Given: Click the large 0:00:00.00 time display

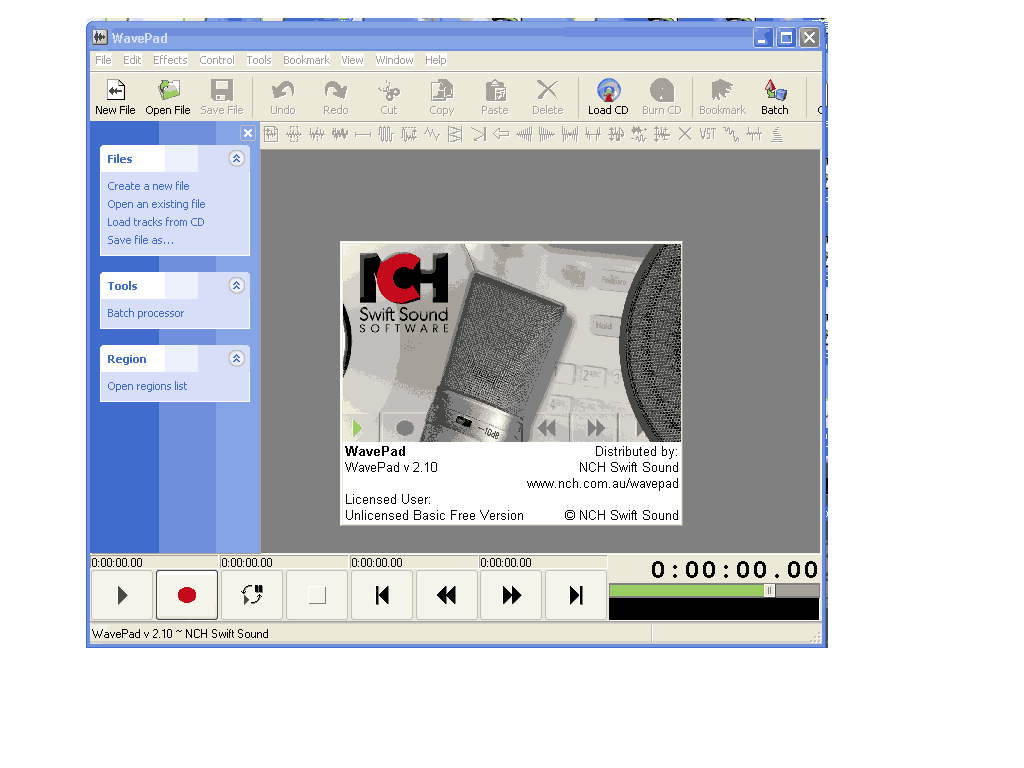Looking at the screenshot, I should pos(734,569).
